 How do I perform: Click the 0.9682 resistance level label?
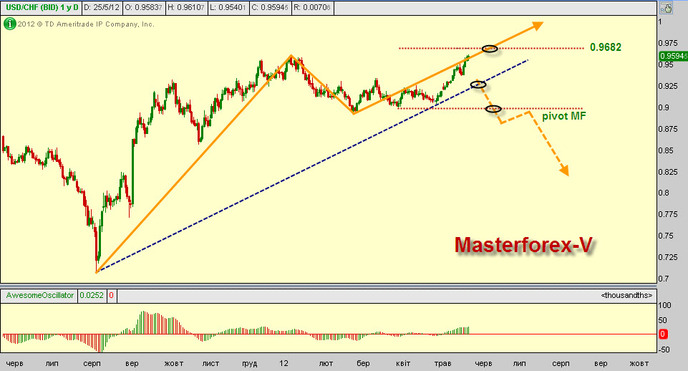click(606, 47)
